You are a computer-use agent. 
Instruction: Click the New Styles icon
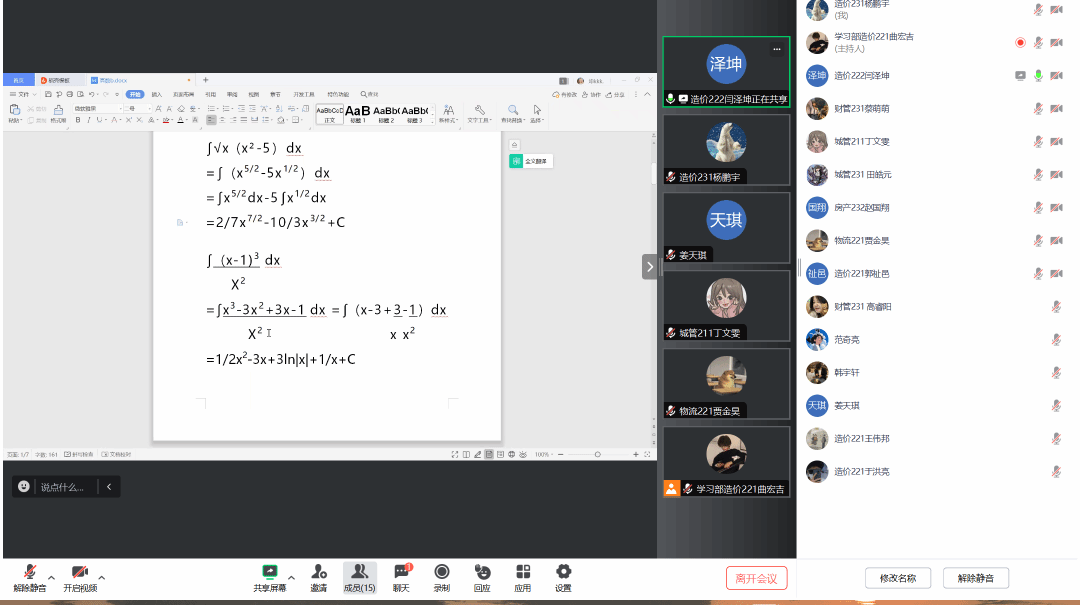point(448,110)
